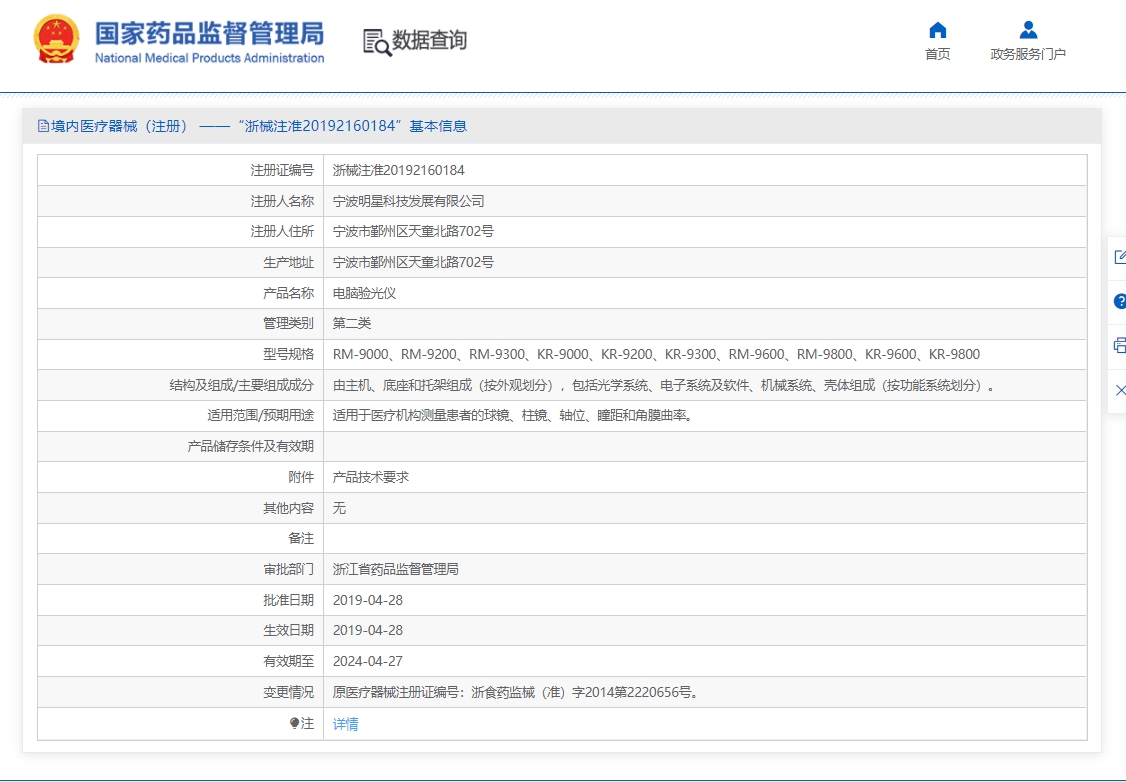Click the 备注 label
The image size is (1126, 782).
click(x=302, y=538)
